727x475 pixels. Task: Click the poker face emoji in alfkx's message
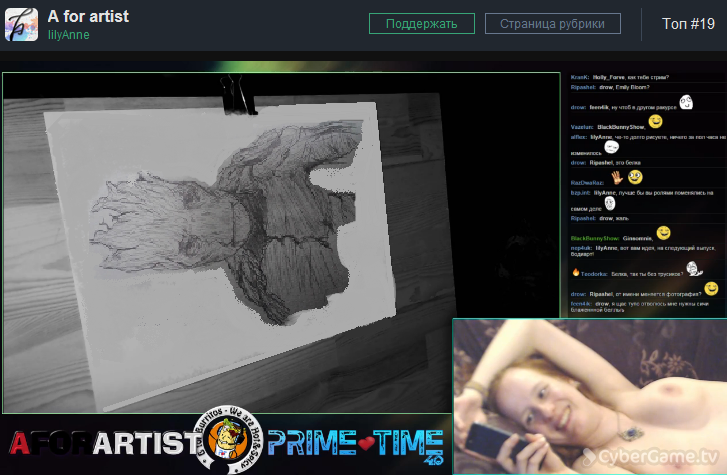click(612, 147)
